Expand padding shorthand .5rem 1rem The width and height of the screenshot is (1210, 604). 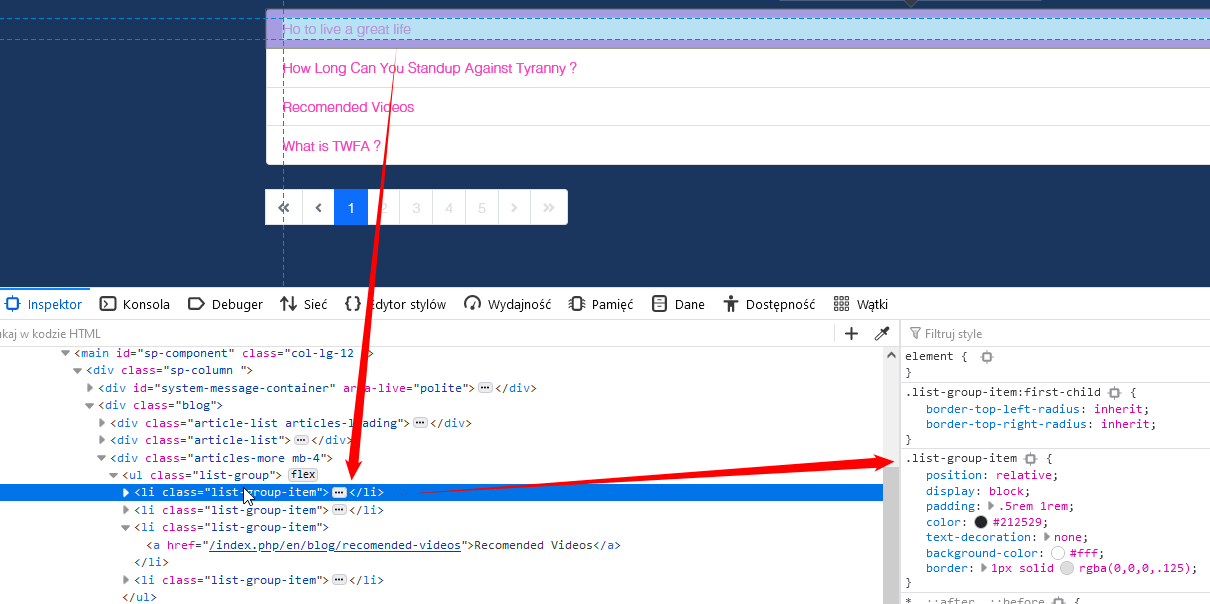pos(991,507)
